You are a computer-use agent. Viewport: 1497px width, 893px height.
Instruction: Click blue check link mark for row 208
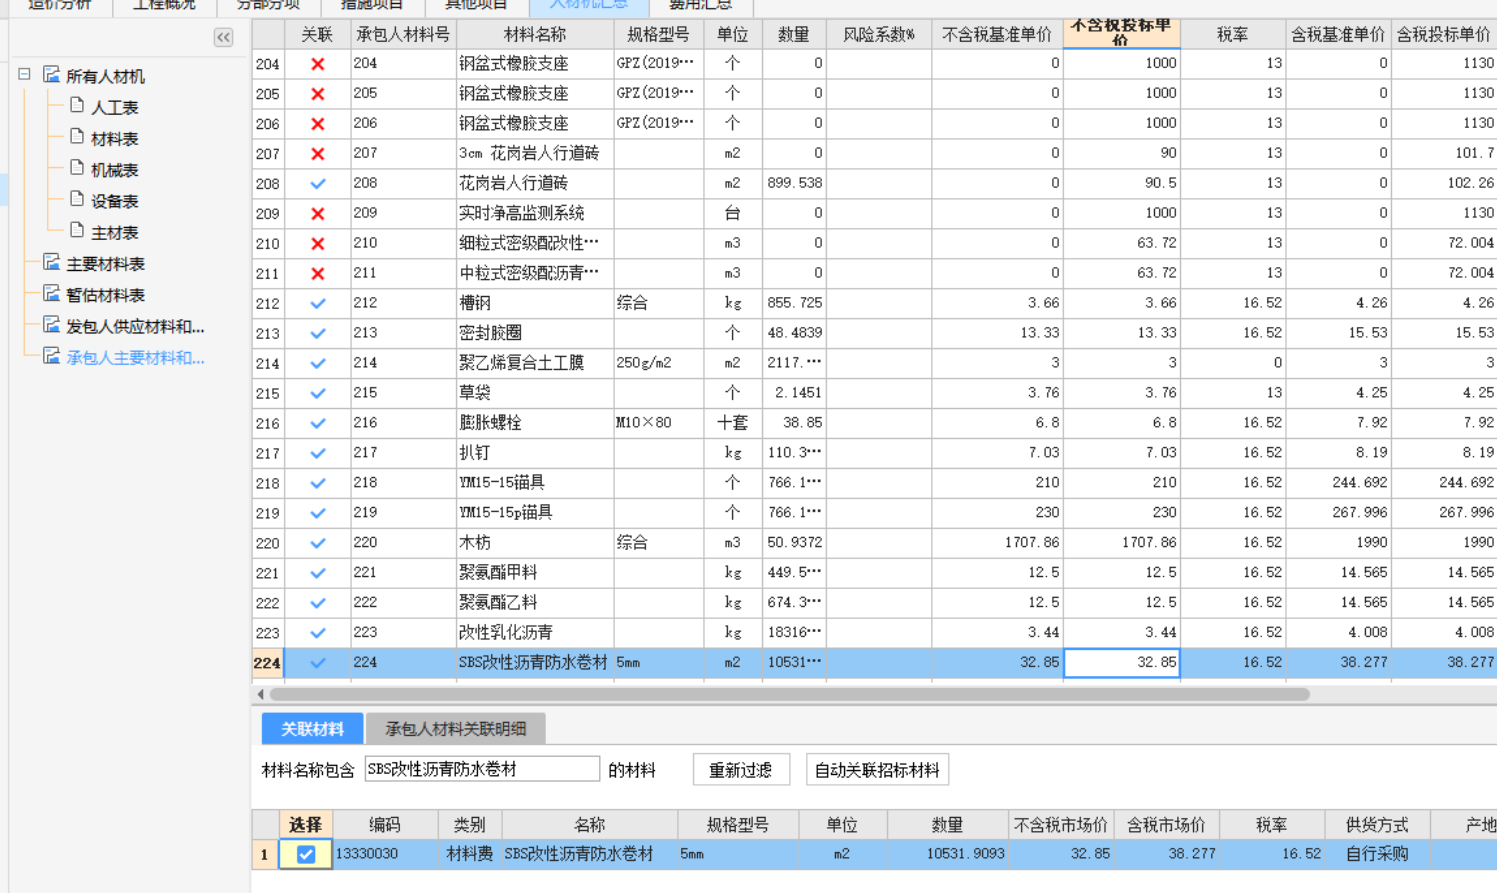click(317, 184)
